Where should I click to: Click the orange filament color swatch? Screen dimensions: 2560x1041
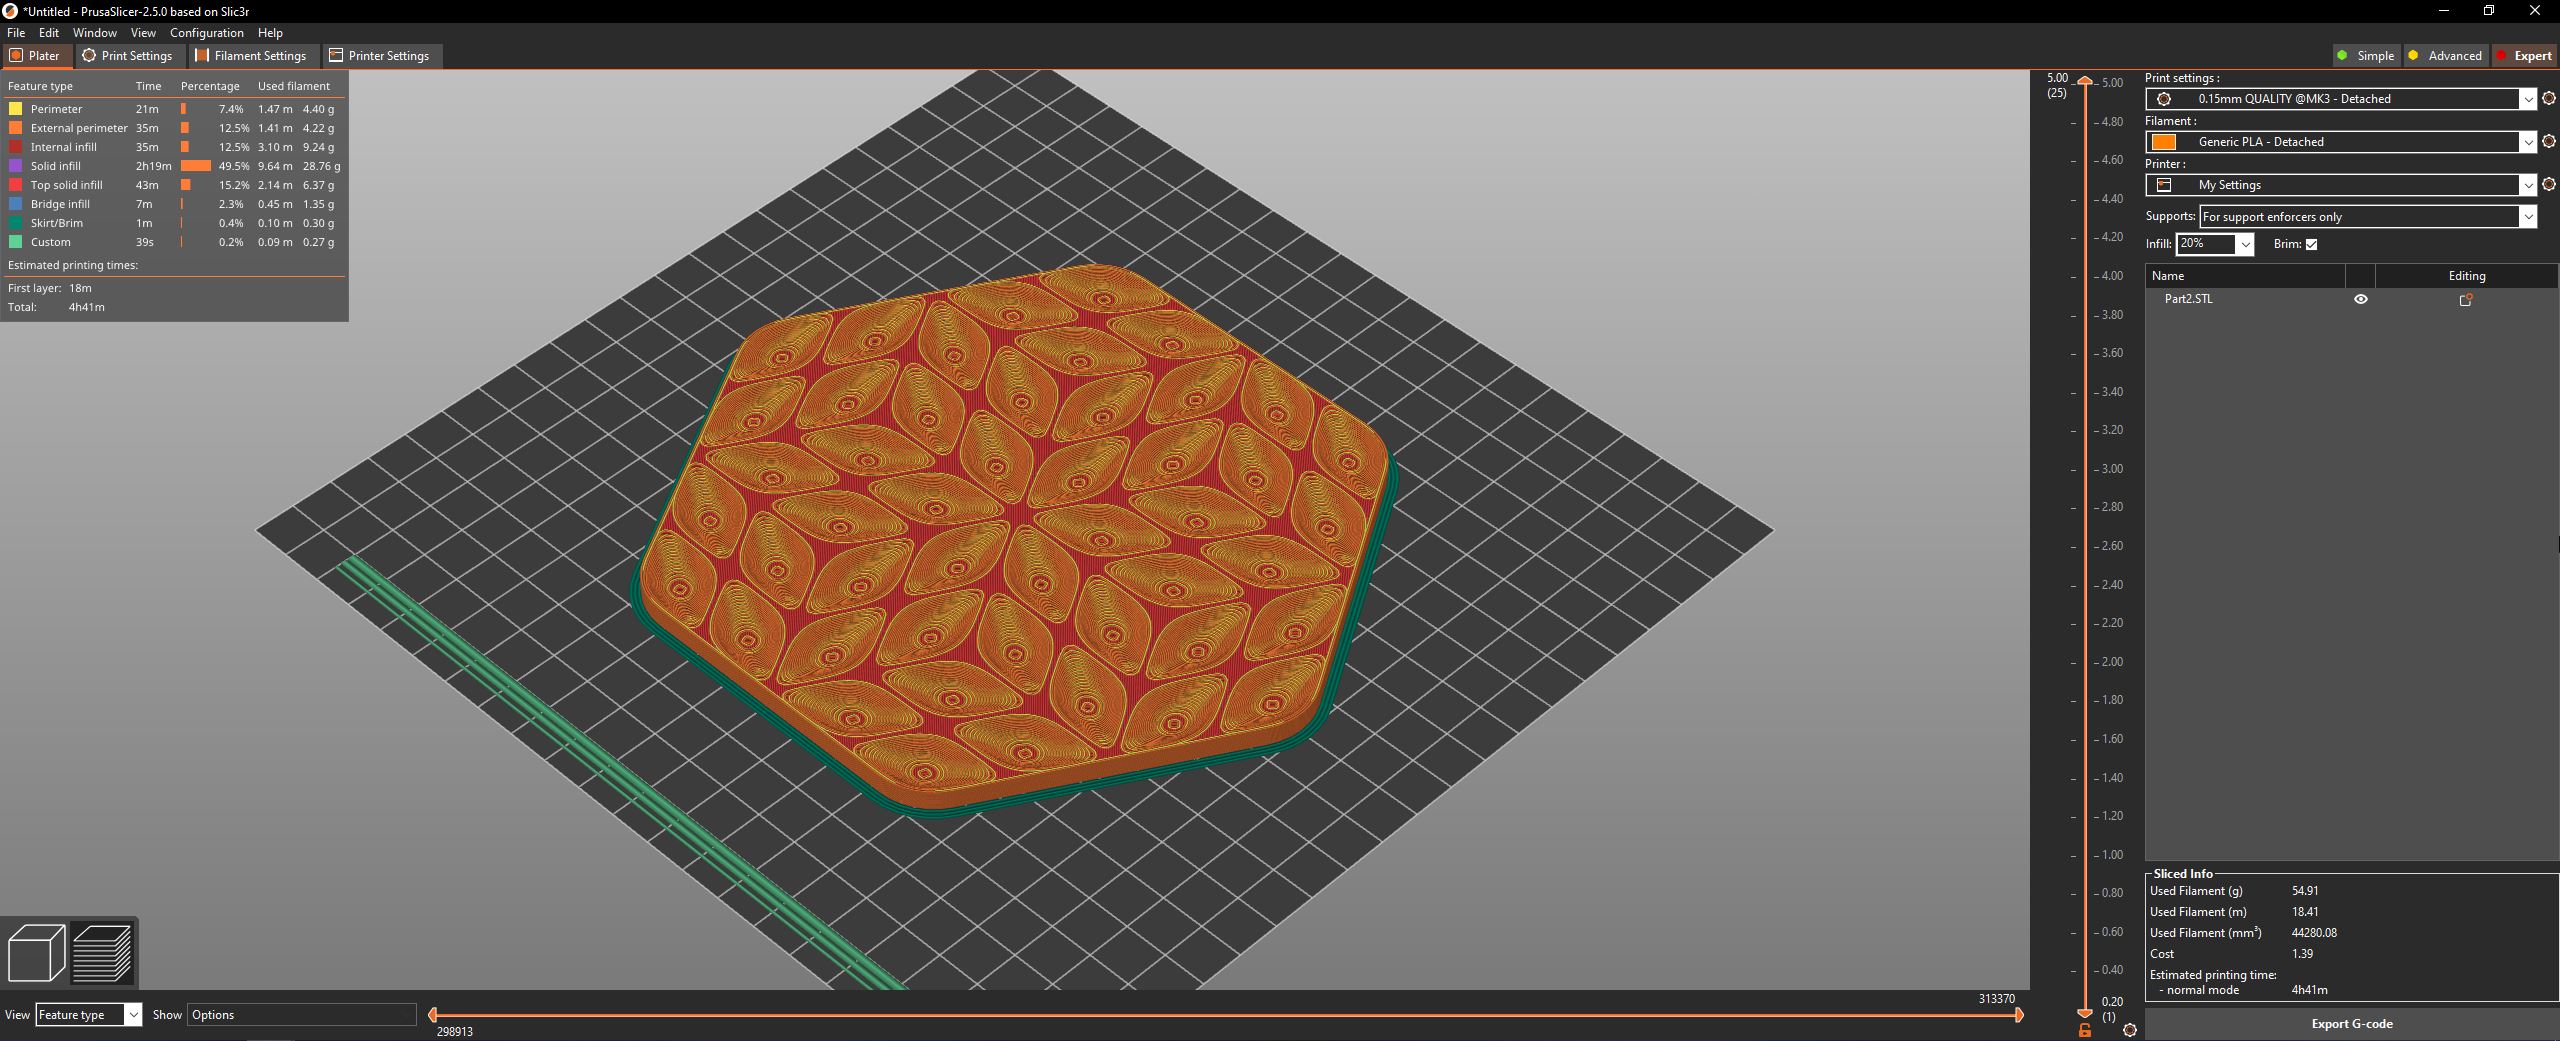click(2163, 142)
